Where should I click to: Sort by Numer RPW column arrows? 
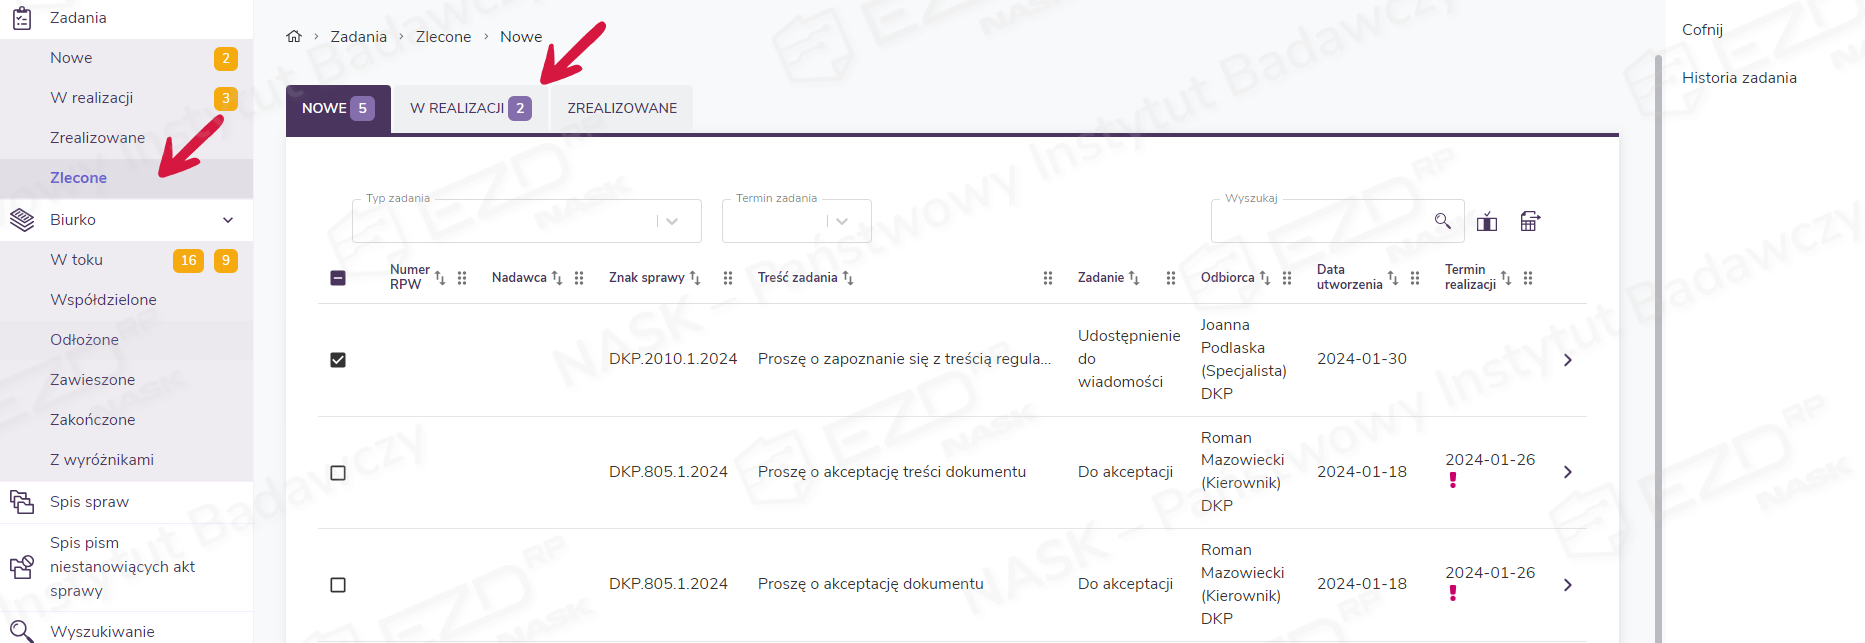(440, 278)
